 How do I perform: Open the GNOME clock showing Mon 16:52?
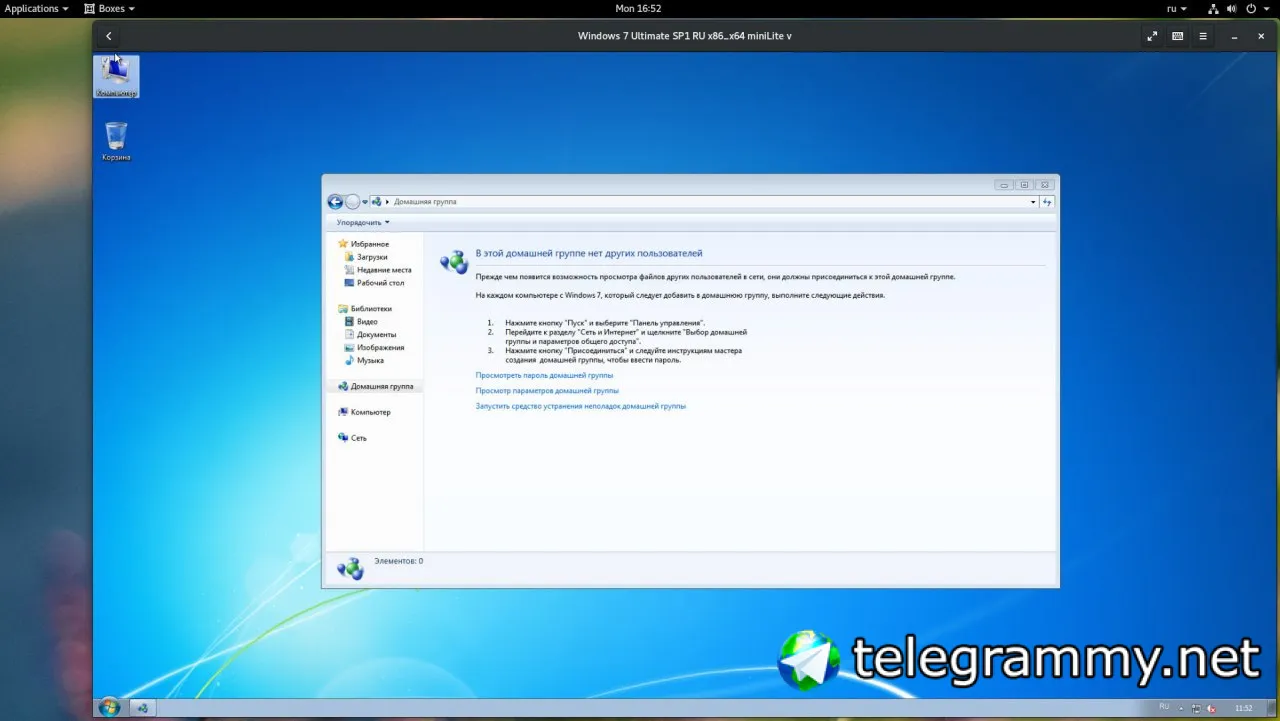coord(638,8)
